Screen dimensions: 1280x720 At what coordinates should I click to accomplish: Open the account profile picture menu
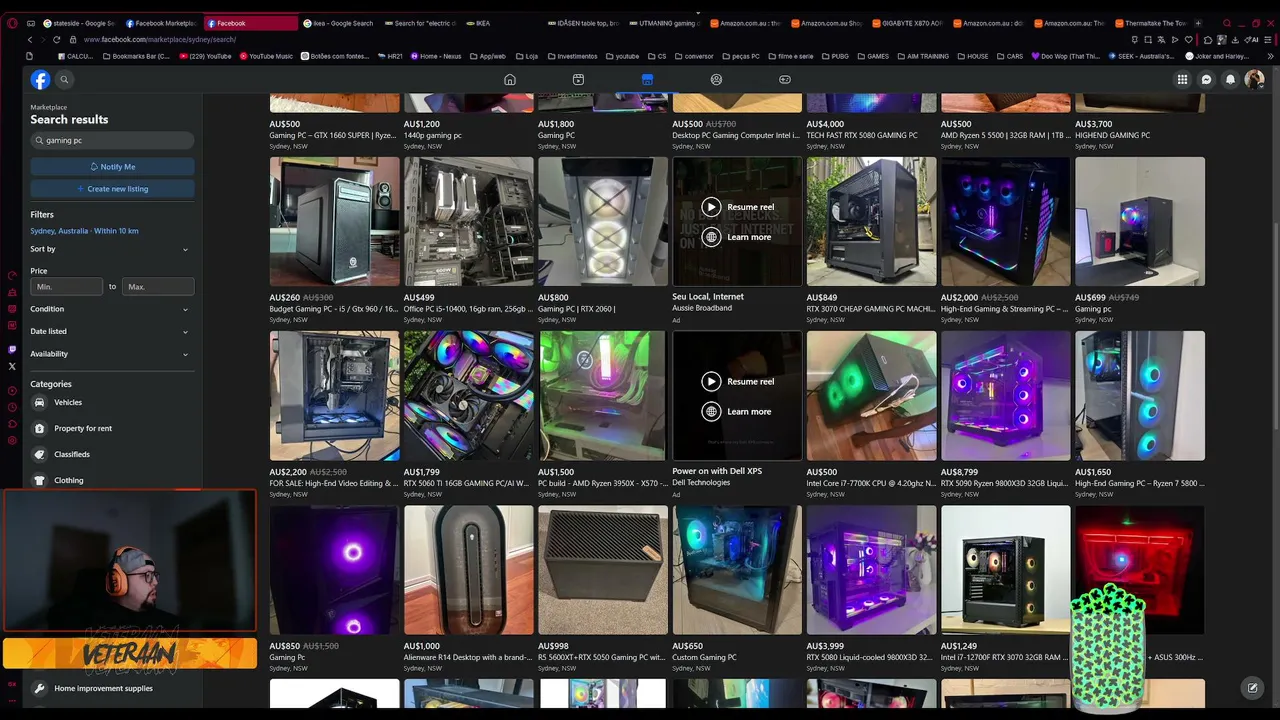(x=1254, y=80)
